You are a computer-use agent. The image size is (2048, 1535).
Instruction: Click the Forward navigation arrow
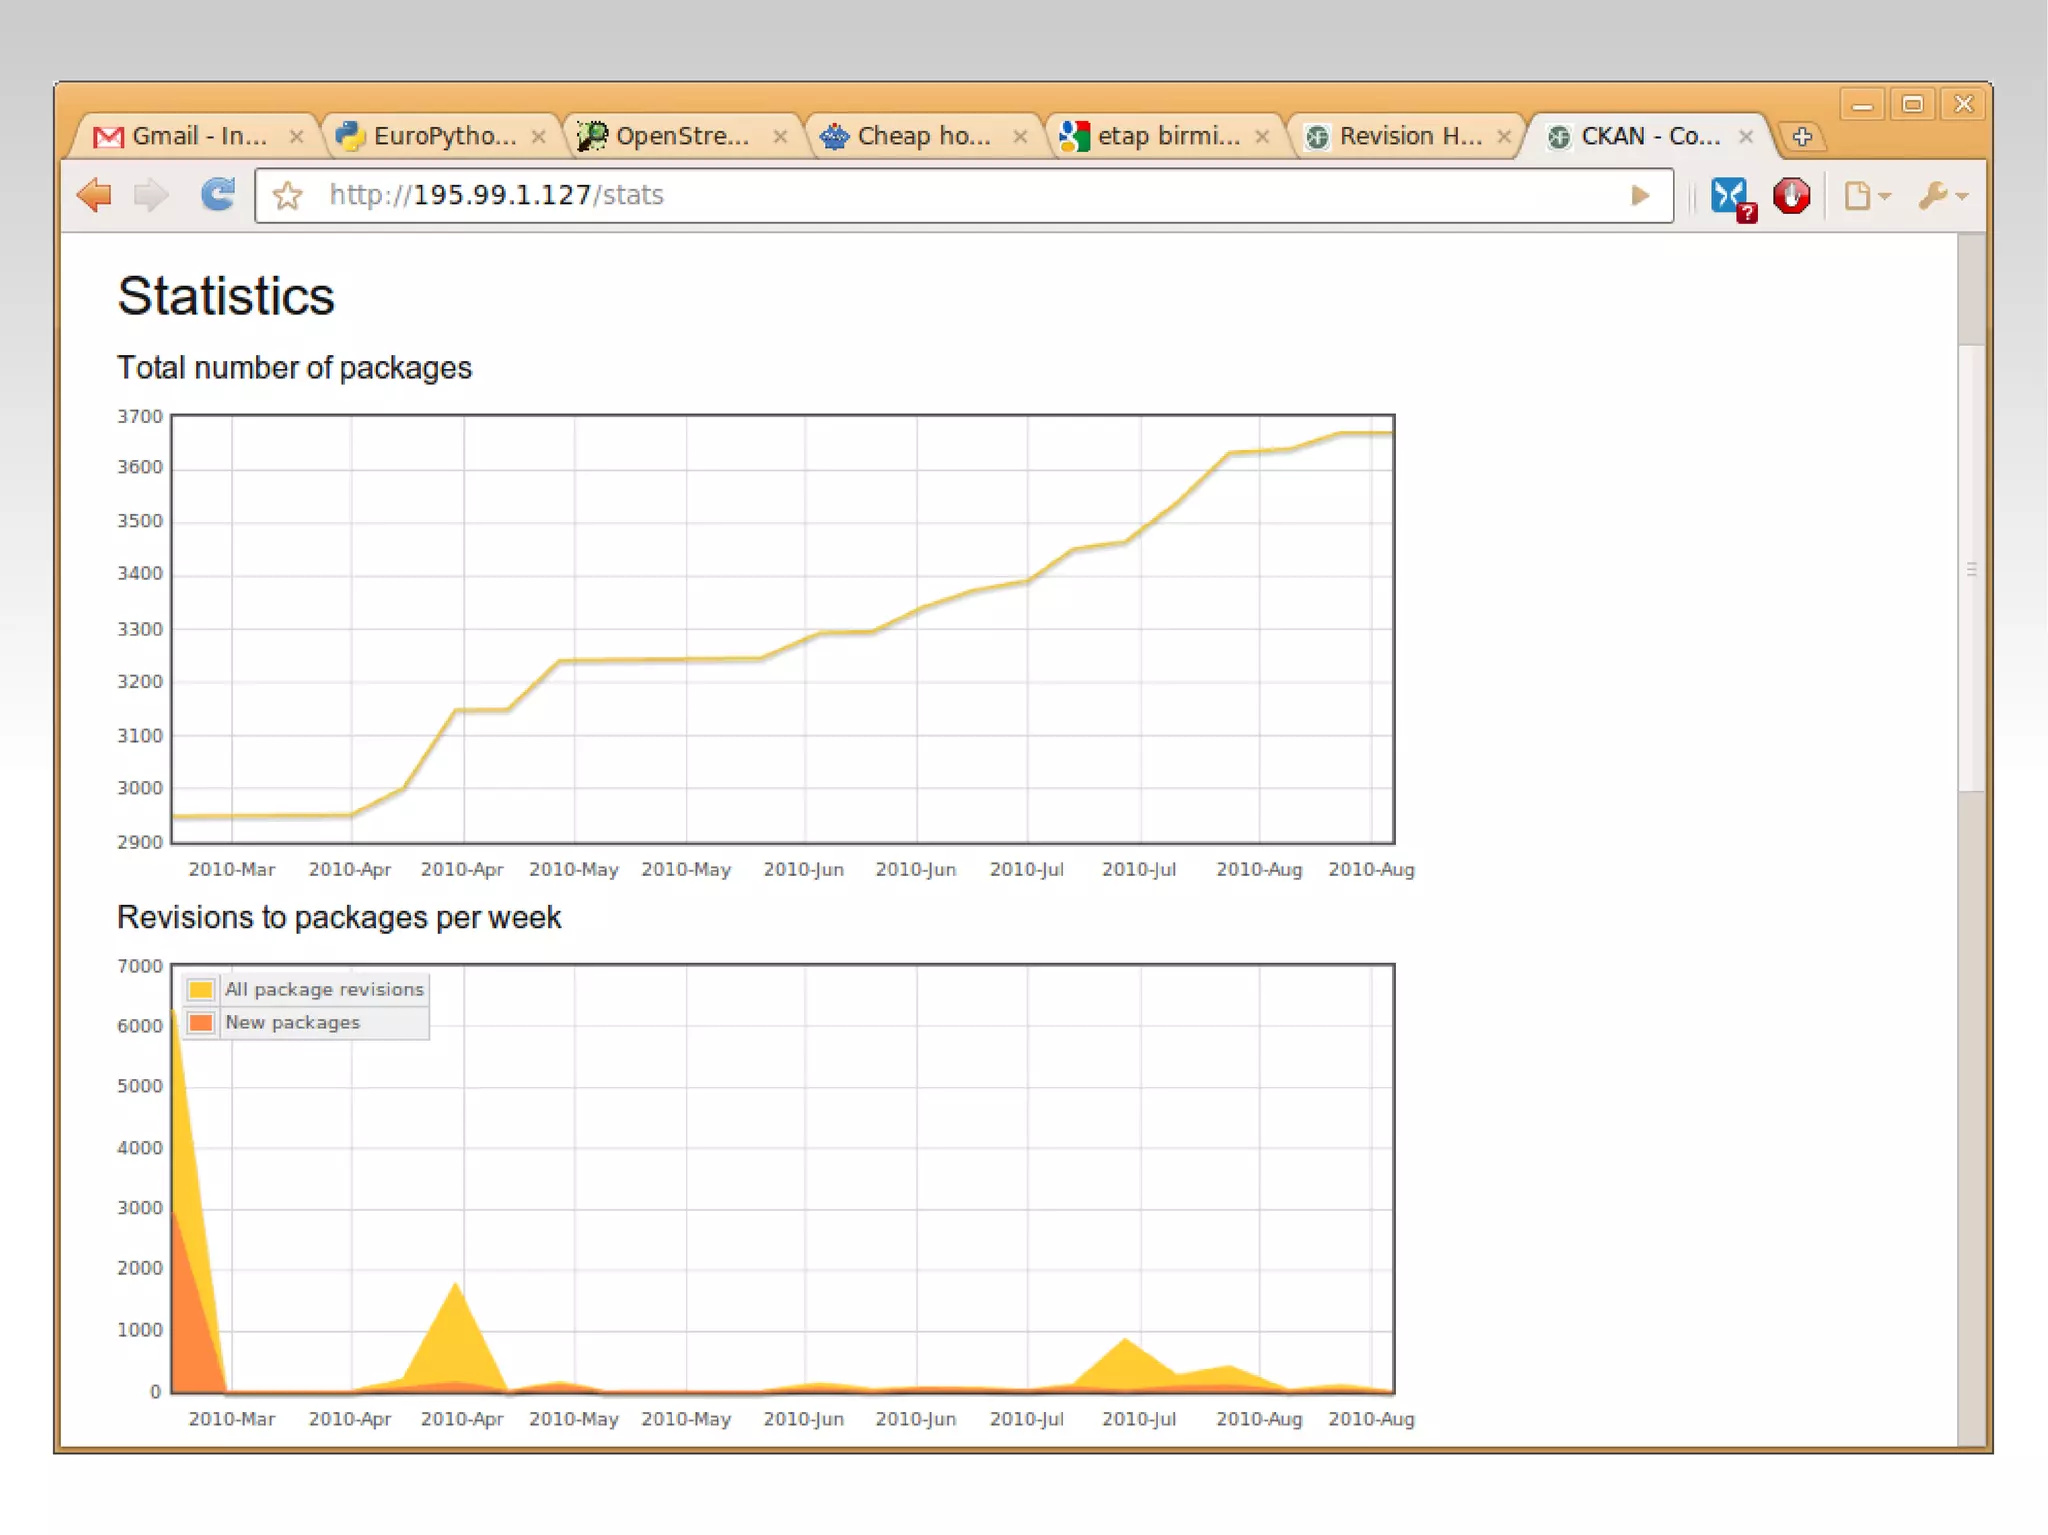click(151, 194)
